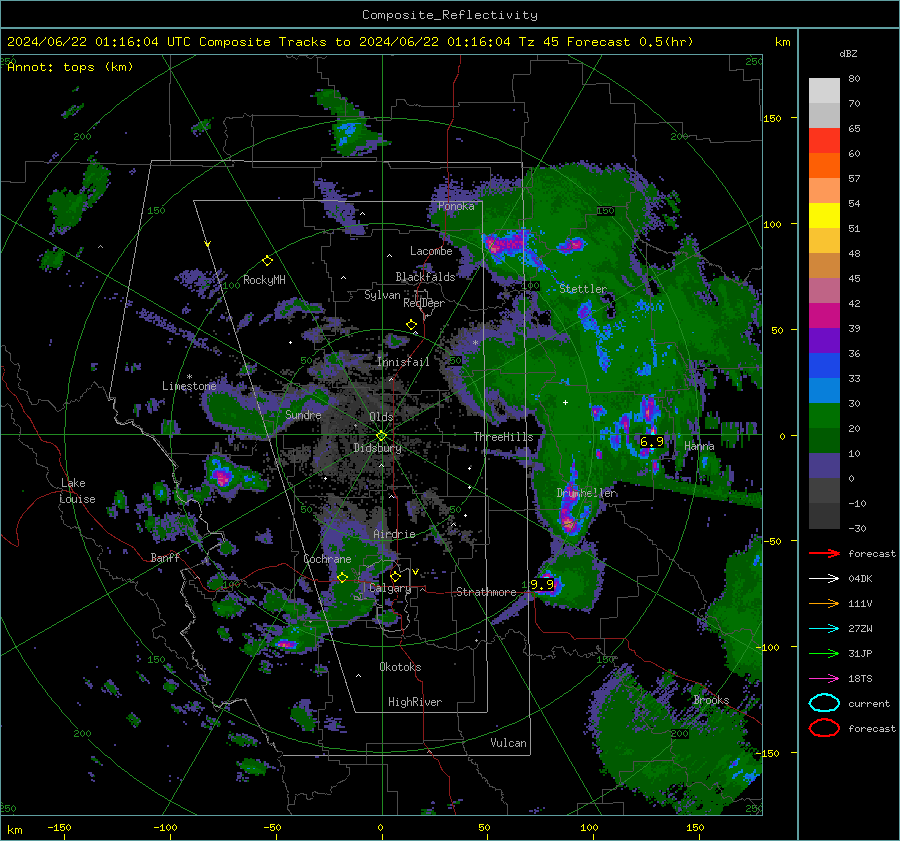The height and width of the screenshot is (841, 900).
Task: Click the Sylvan label
Action: point(382,295)
